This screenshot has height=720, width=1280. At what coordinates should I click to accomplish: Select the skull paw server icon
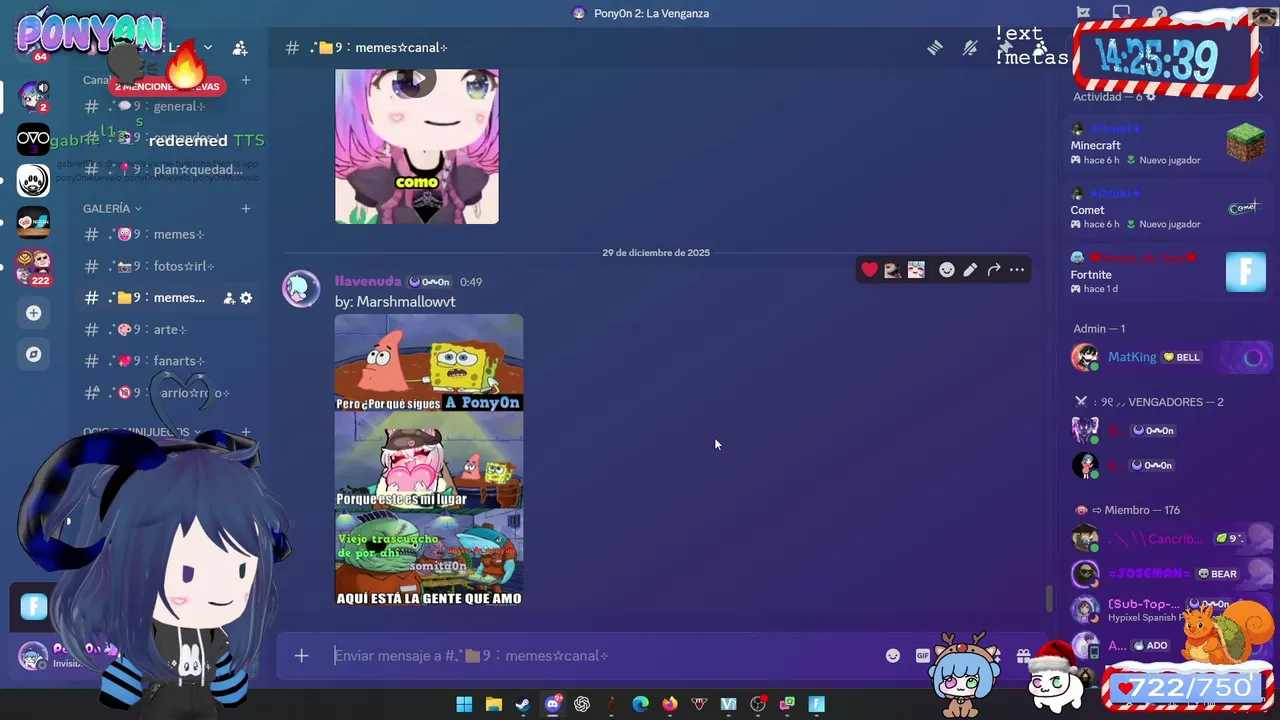point(33,181)
